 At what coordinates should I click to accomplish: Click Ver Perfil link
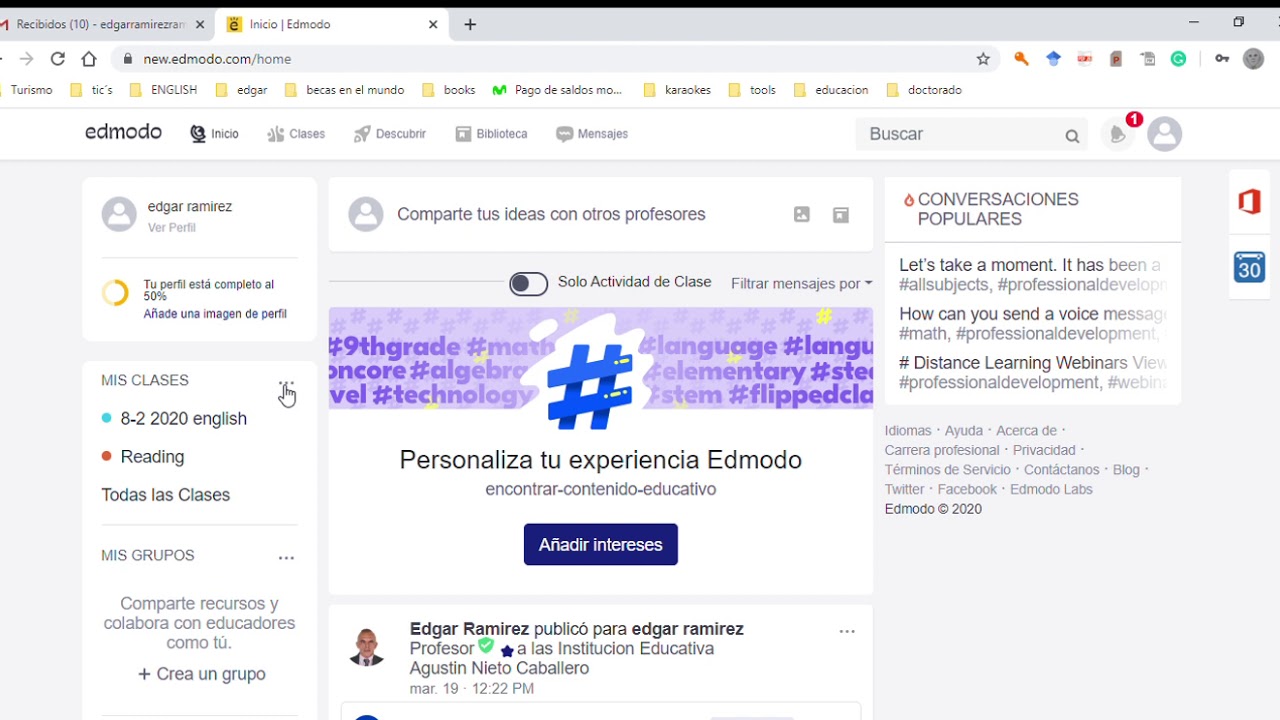[172, 228]
